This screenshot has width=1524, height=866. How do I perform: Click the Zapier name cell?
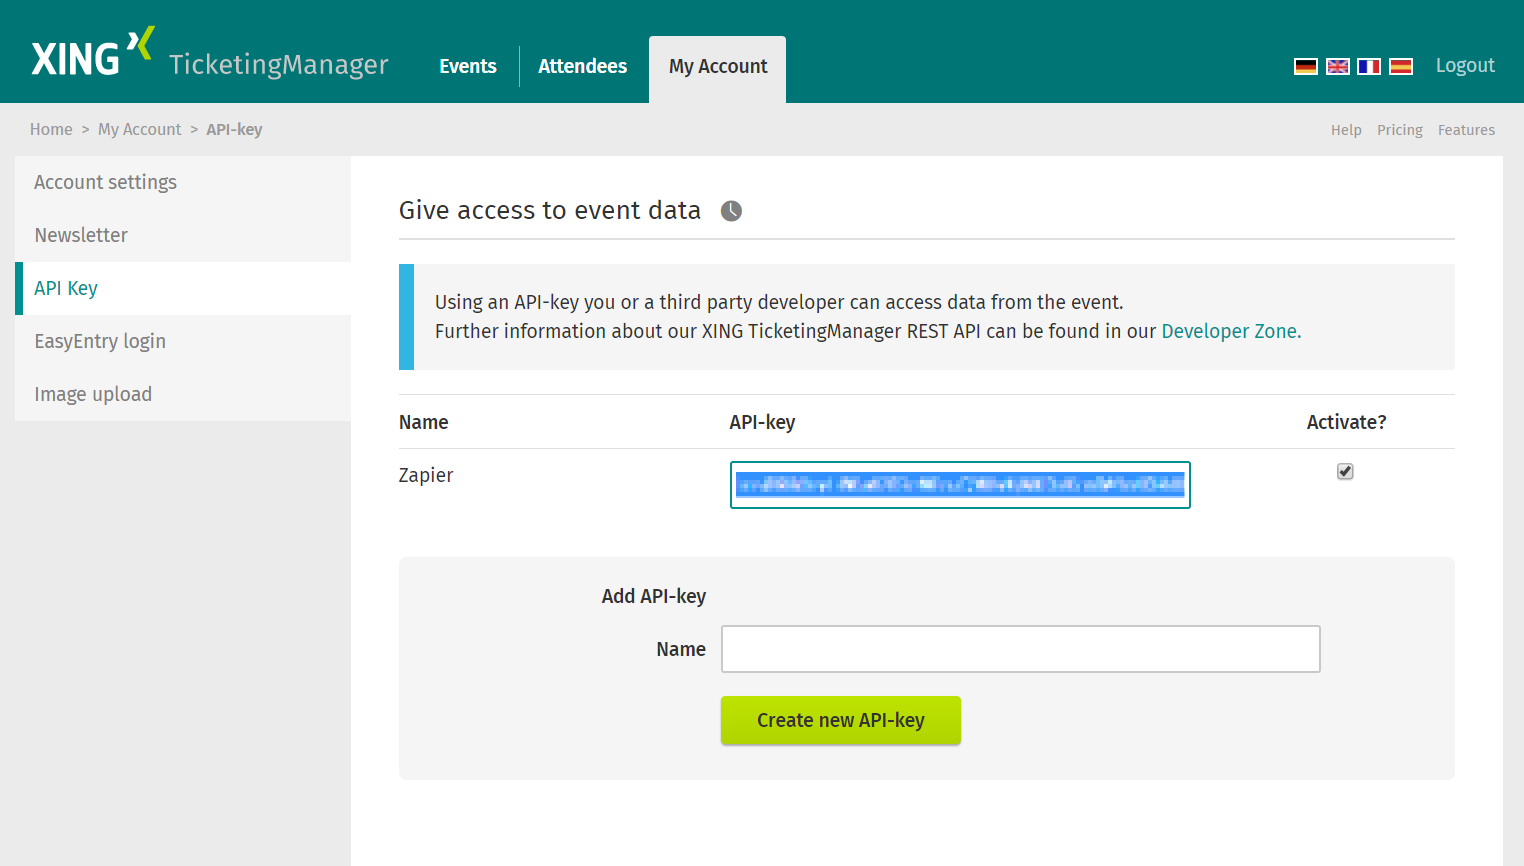pos(426,475)
